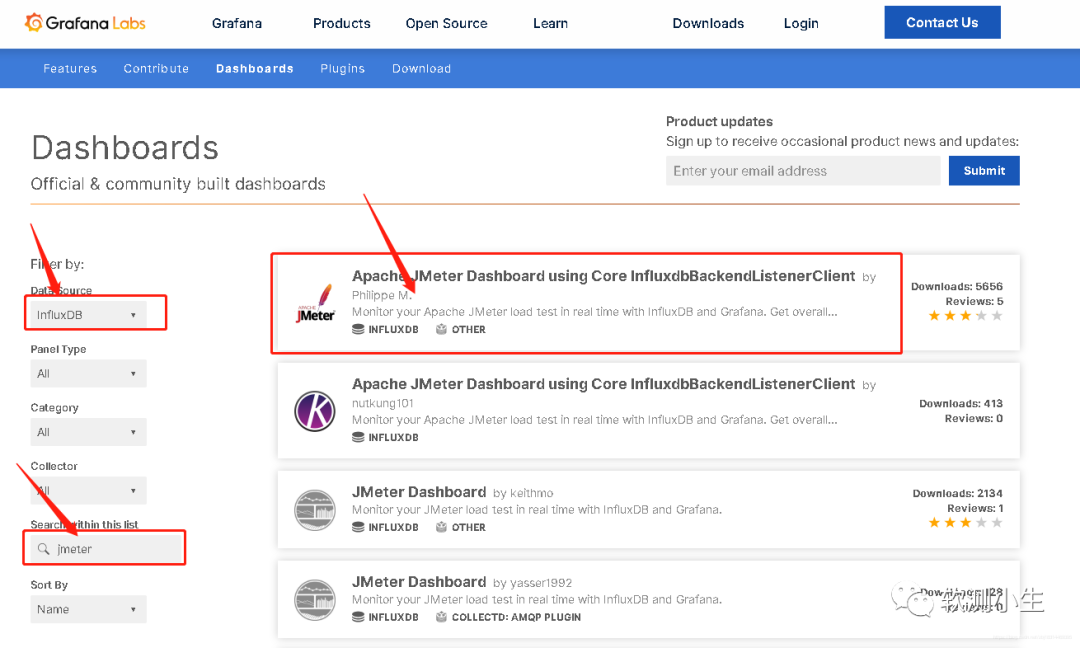Open the Grafana top menu
The height and width of the screenshot is (648, 1080).
tap(237, 23)
